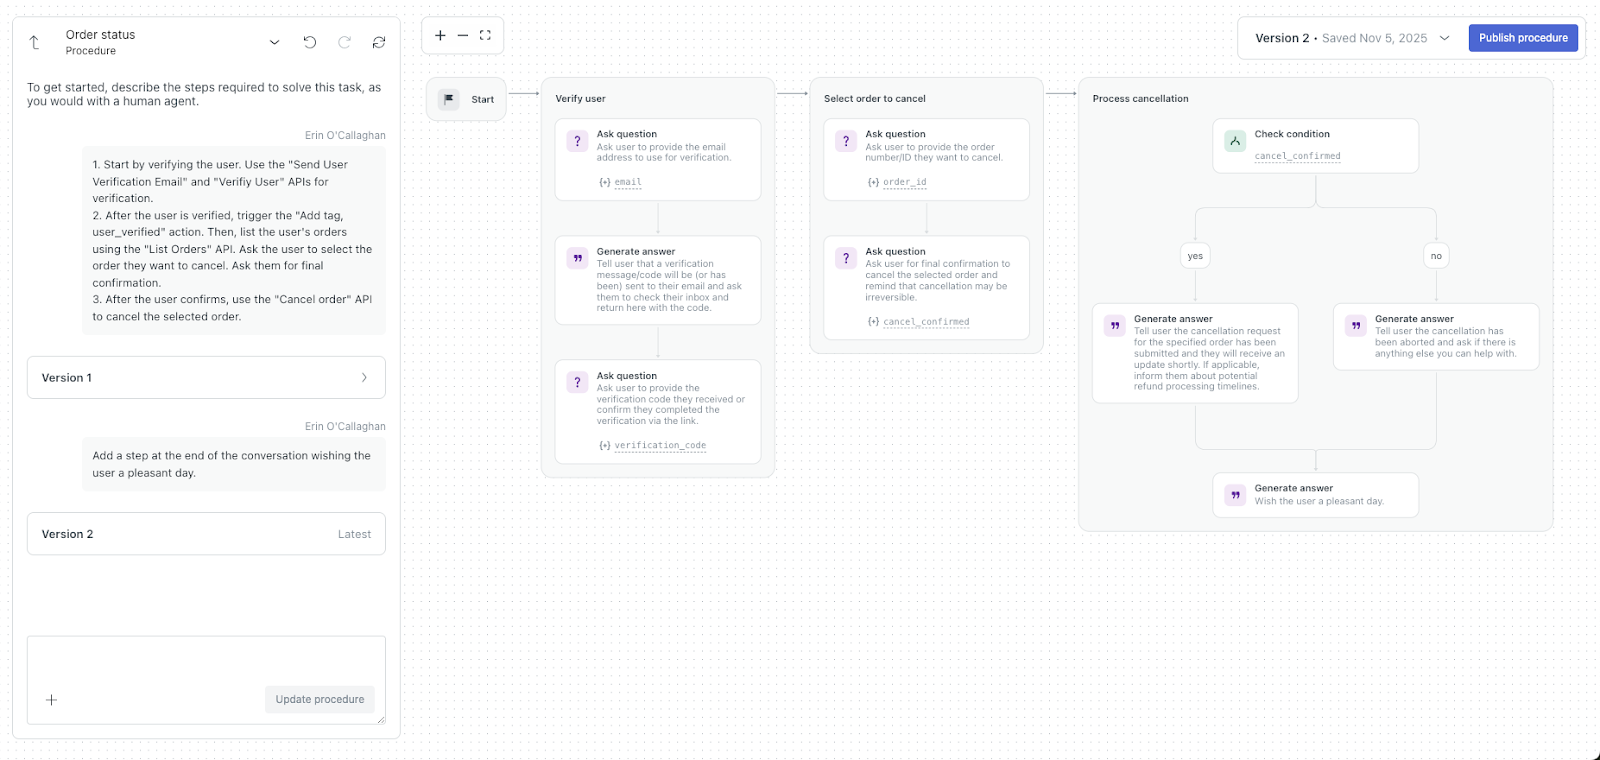Zoom out with the minus icon
This screenshot has height=760, width=1600.
(x=463, y=35)
